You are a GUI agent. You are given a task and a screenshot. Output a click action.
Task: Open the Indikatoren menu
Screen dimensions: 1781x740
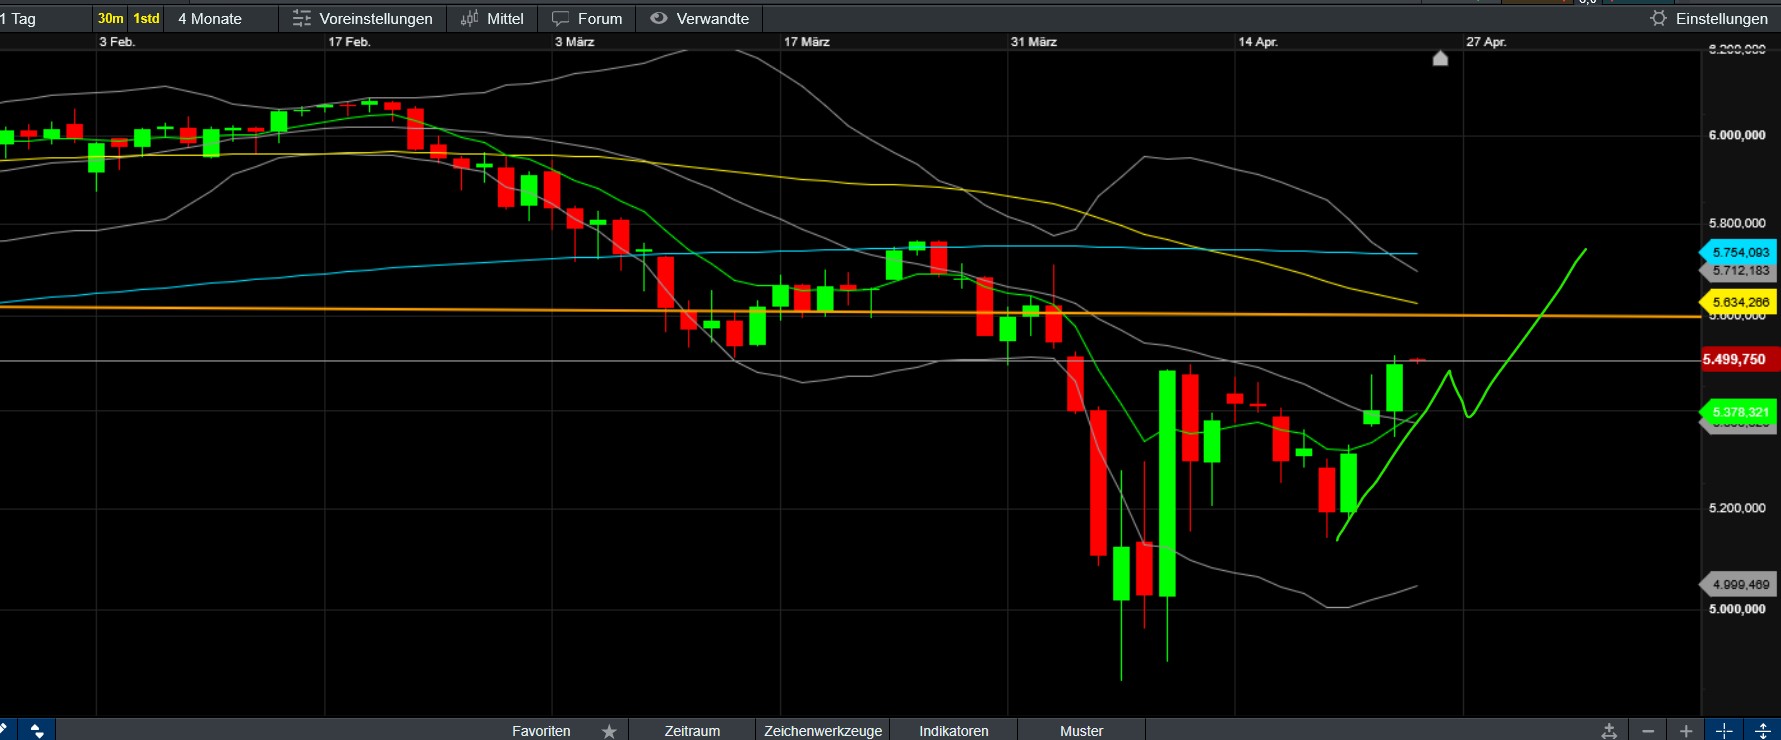click(954, 731)
